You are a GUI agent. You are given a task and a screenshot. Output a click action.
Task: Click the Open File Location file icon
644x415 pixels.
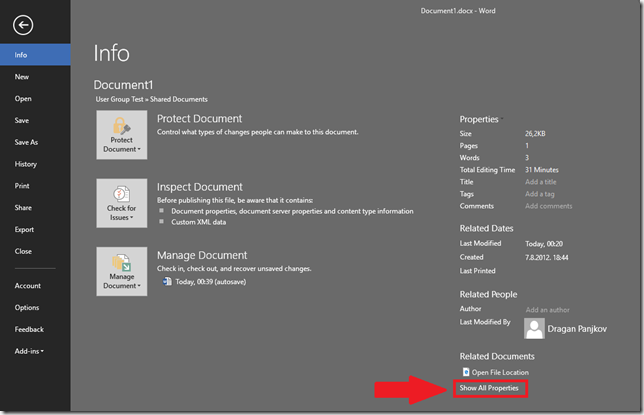click(466, 372)
